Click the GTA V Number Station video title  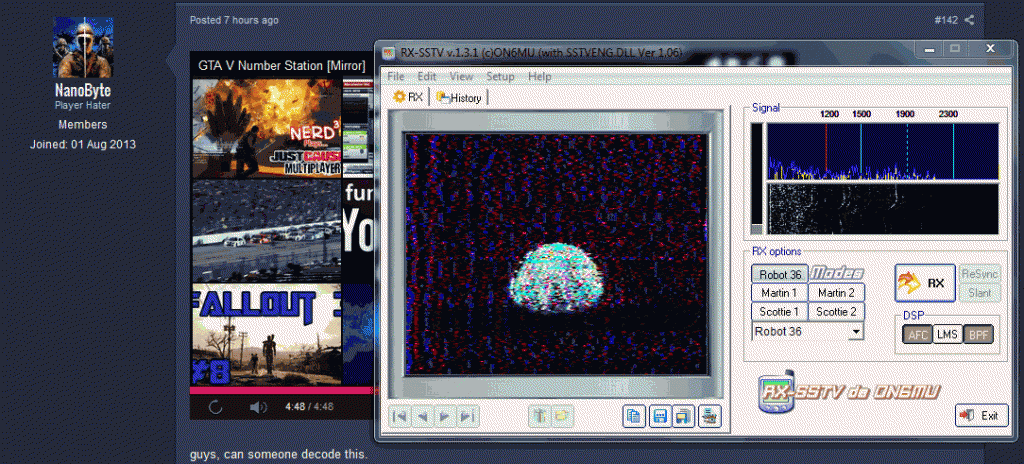point(281,66)
